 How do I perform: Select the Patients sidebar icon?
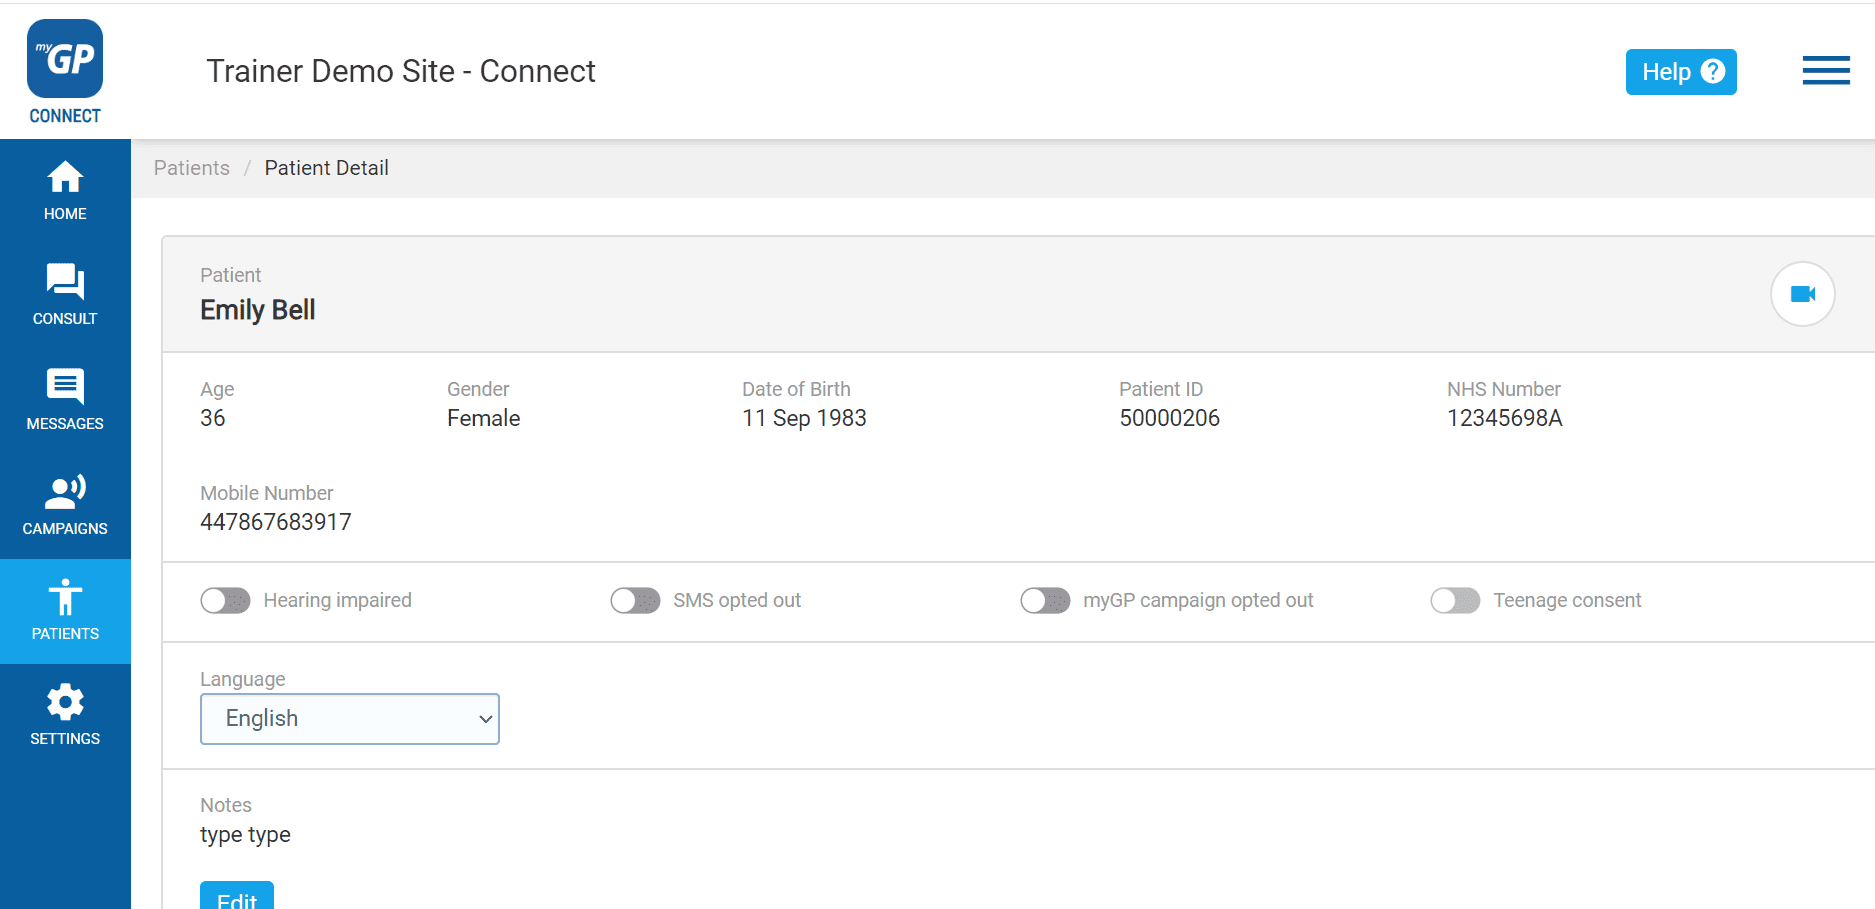click(65, 610)
